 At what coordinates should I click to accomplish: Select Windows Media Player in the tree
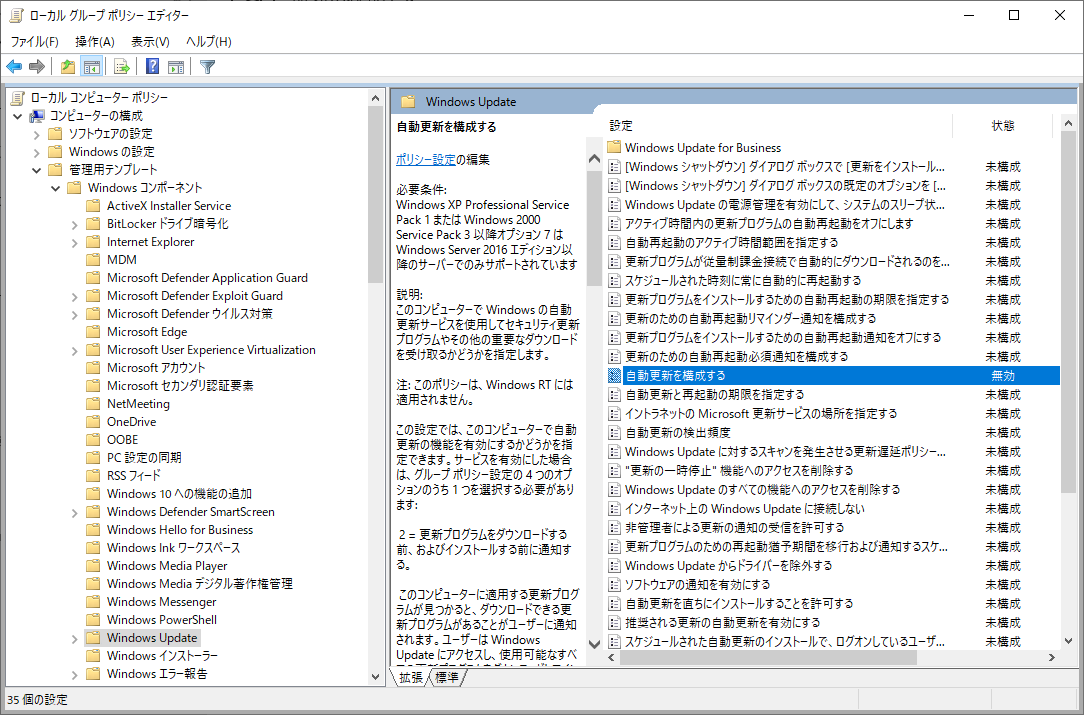tap(167, 566)
